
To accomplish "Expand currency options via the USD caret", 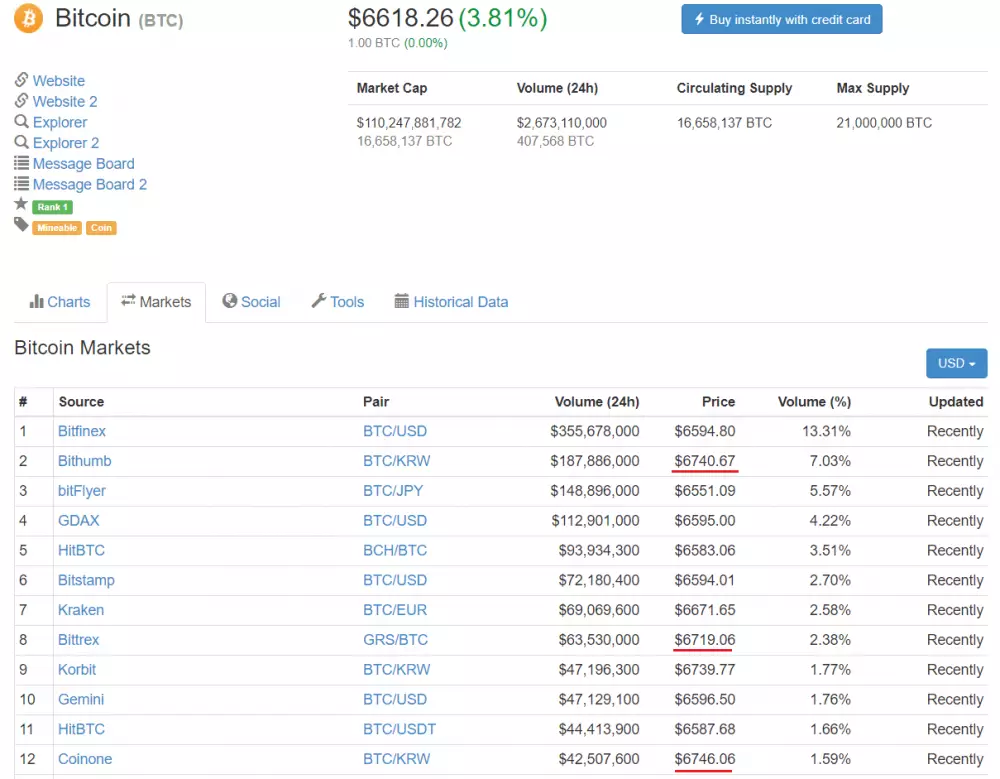I will click(x=971, y=363).
